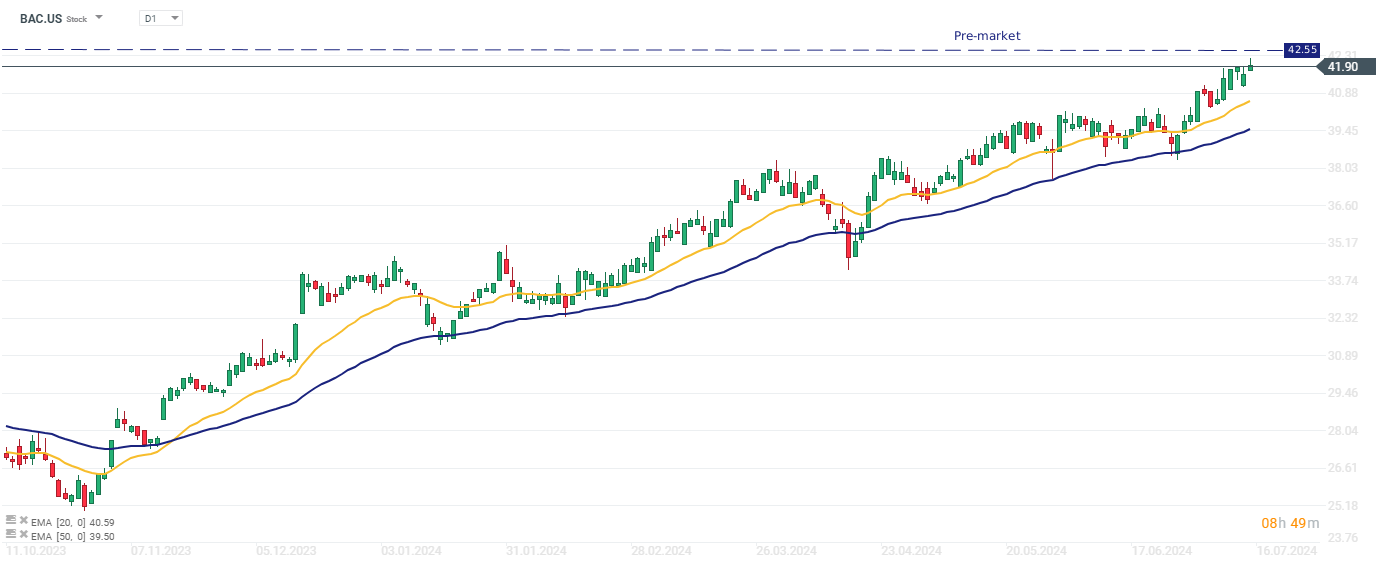The height and width of the screenshot is (568, 1388).
Task: Click the 16.07.2024 date label
Action: [x=1286, y=551]
